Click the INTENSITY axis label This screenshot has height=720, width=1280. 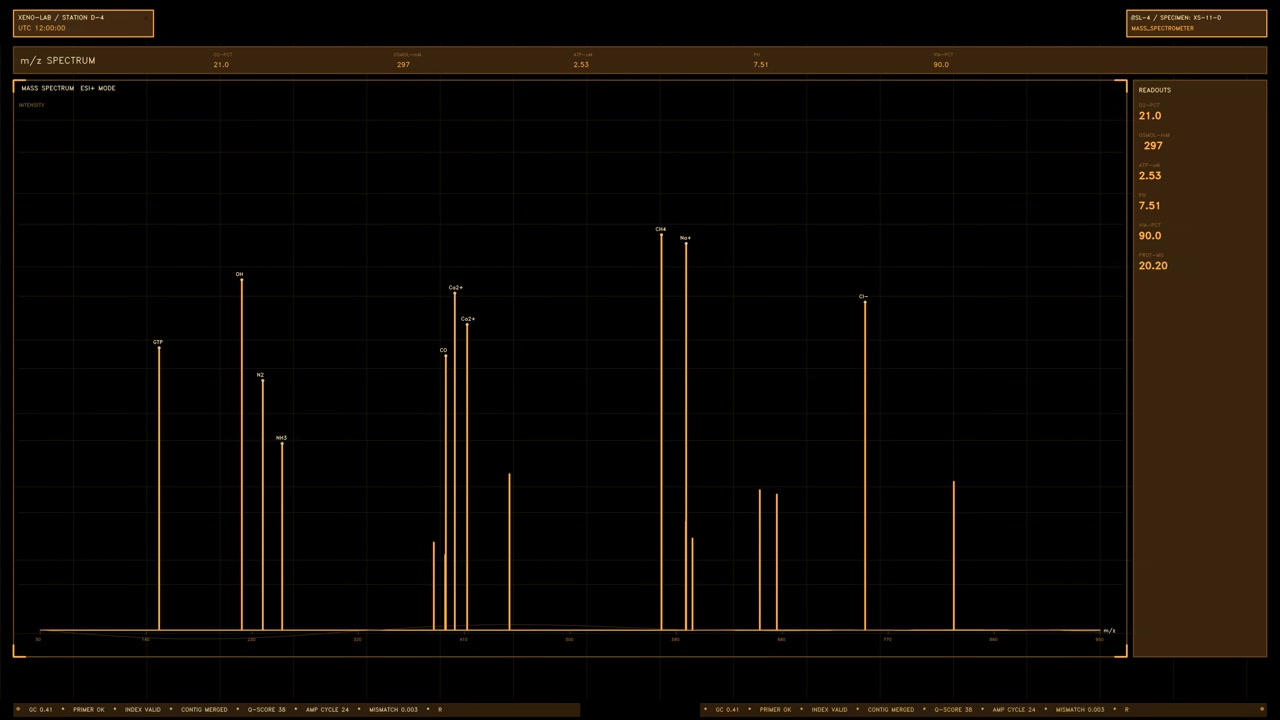(x=31, y=105)
